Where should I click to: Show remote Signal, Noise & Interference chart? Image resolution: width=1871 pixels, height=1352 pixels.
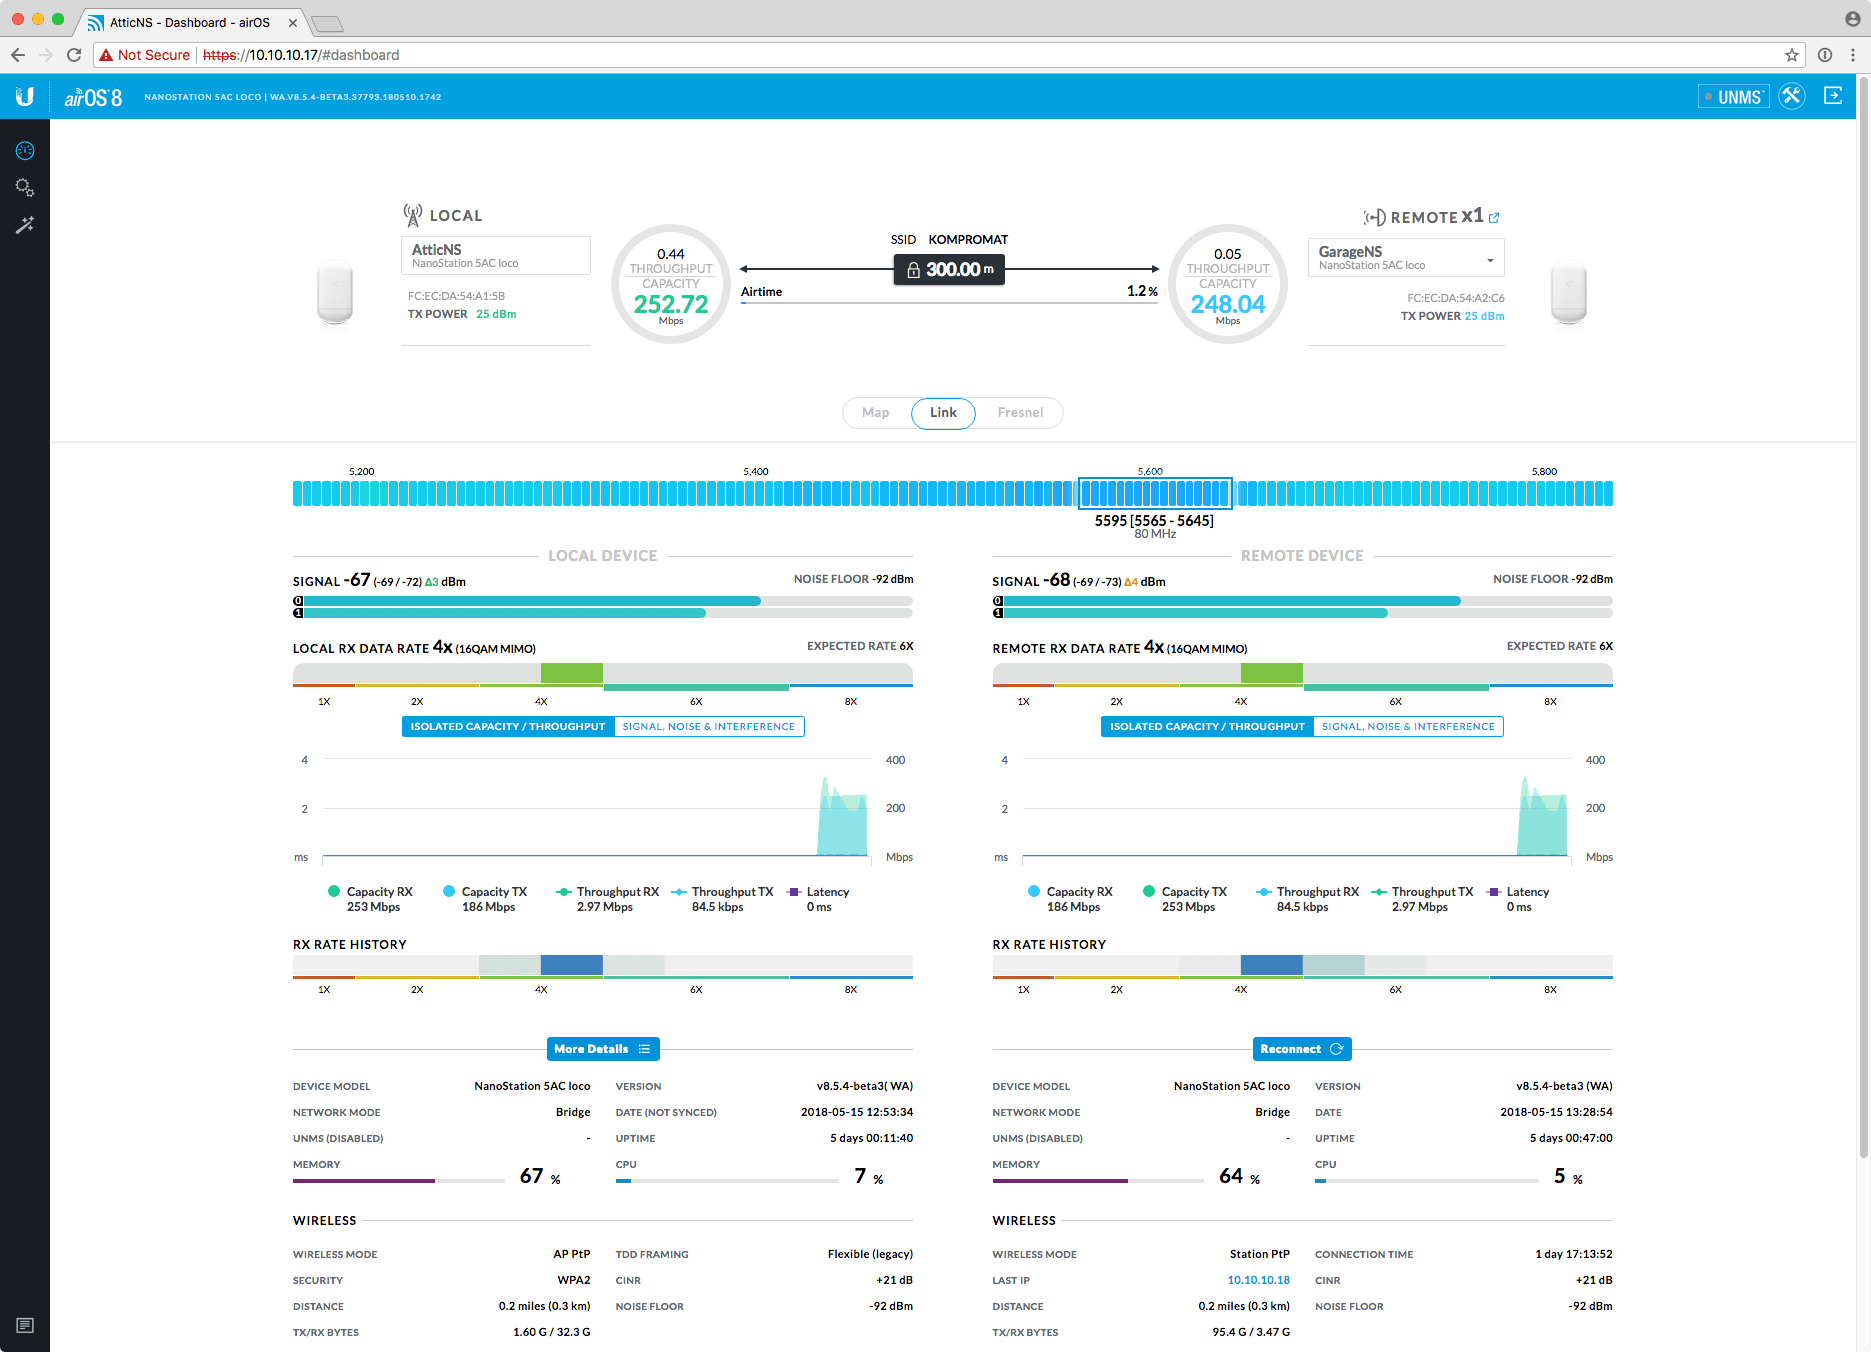click(x=1407, y=727)
